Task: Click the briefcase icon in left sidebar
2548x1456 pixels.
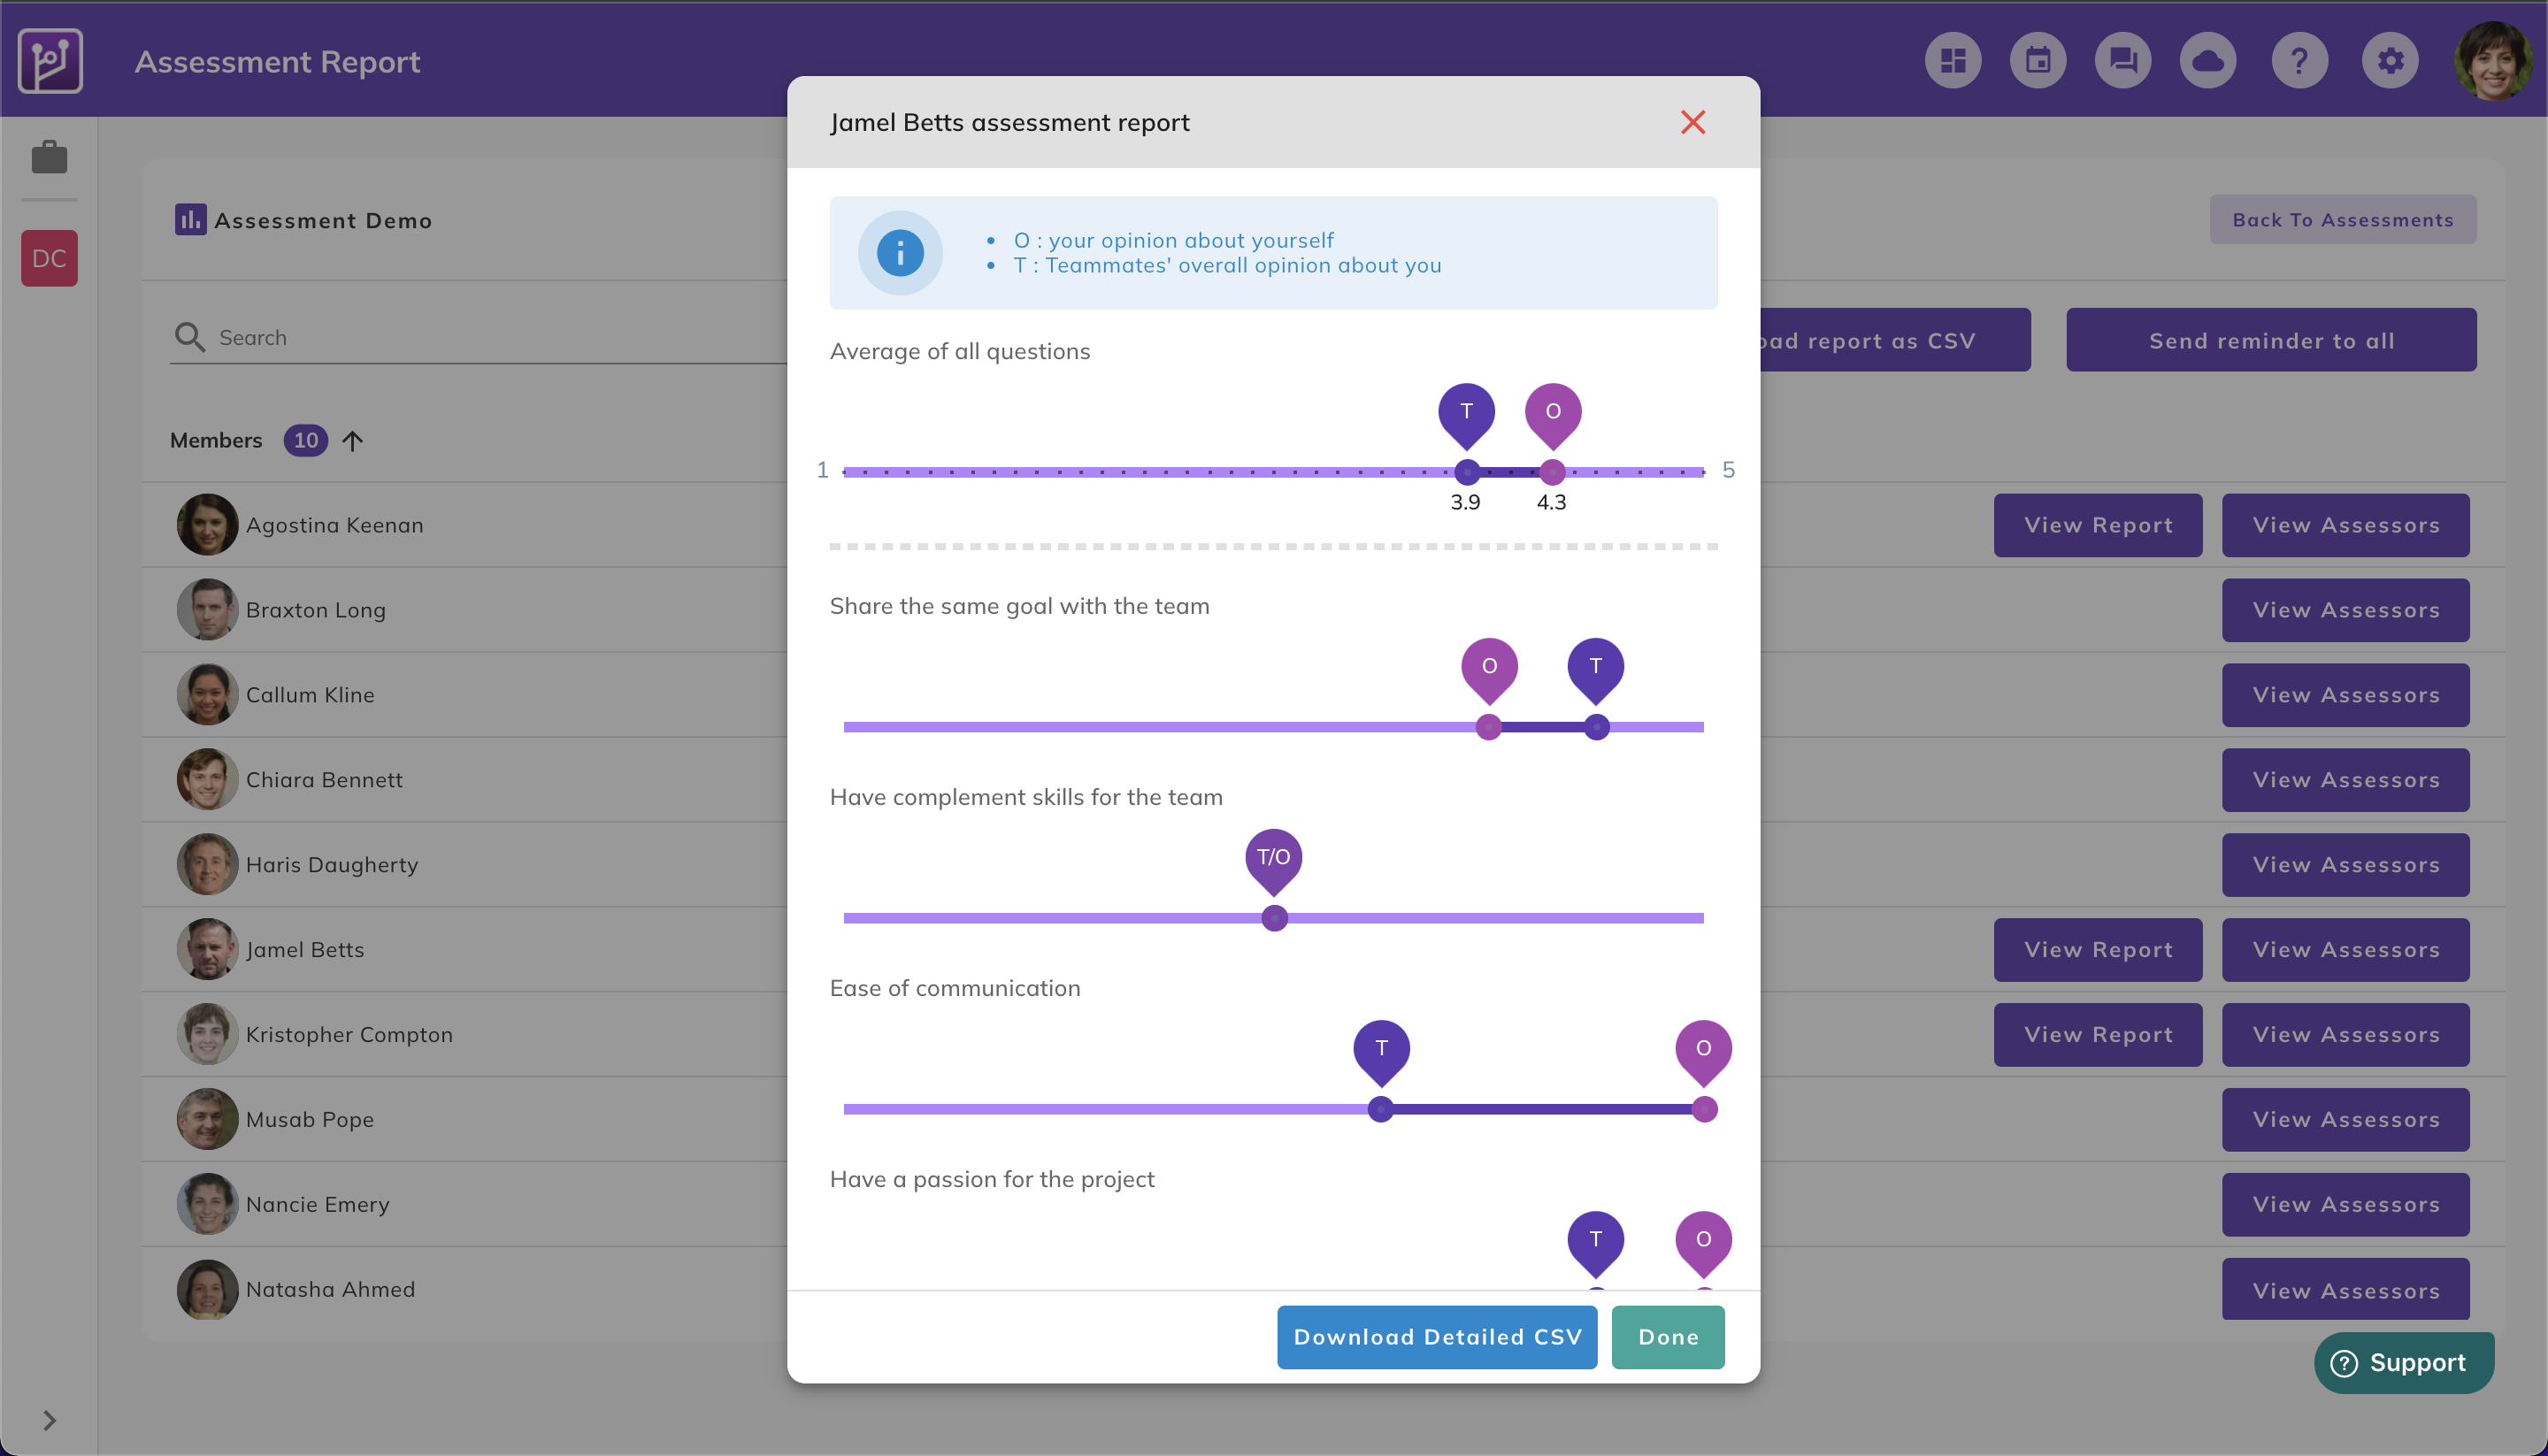Action: coord(49,157)
